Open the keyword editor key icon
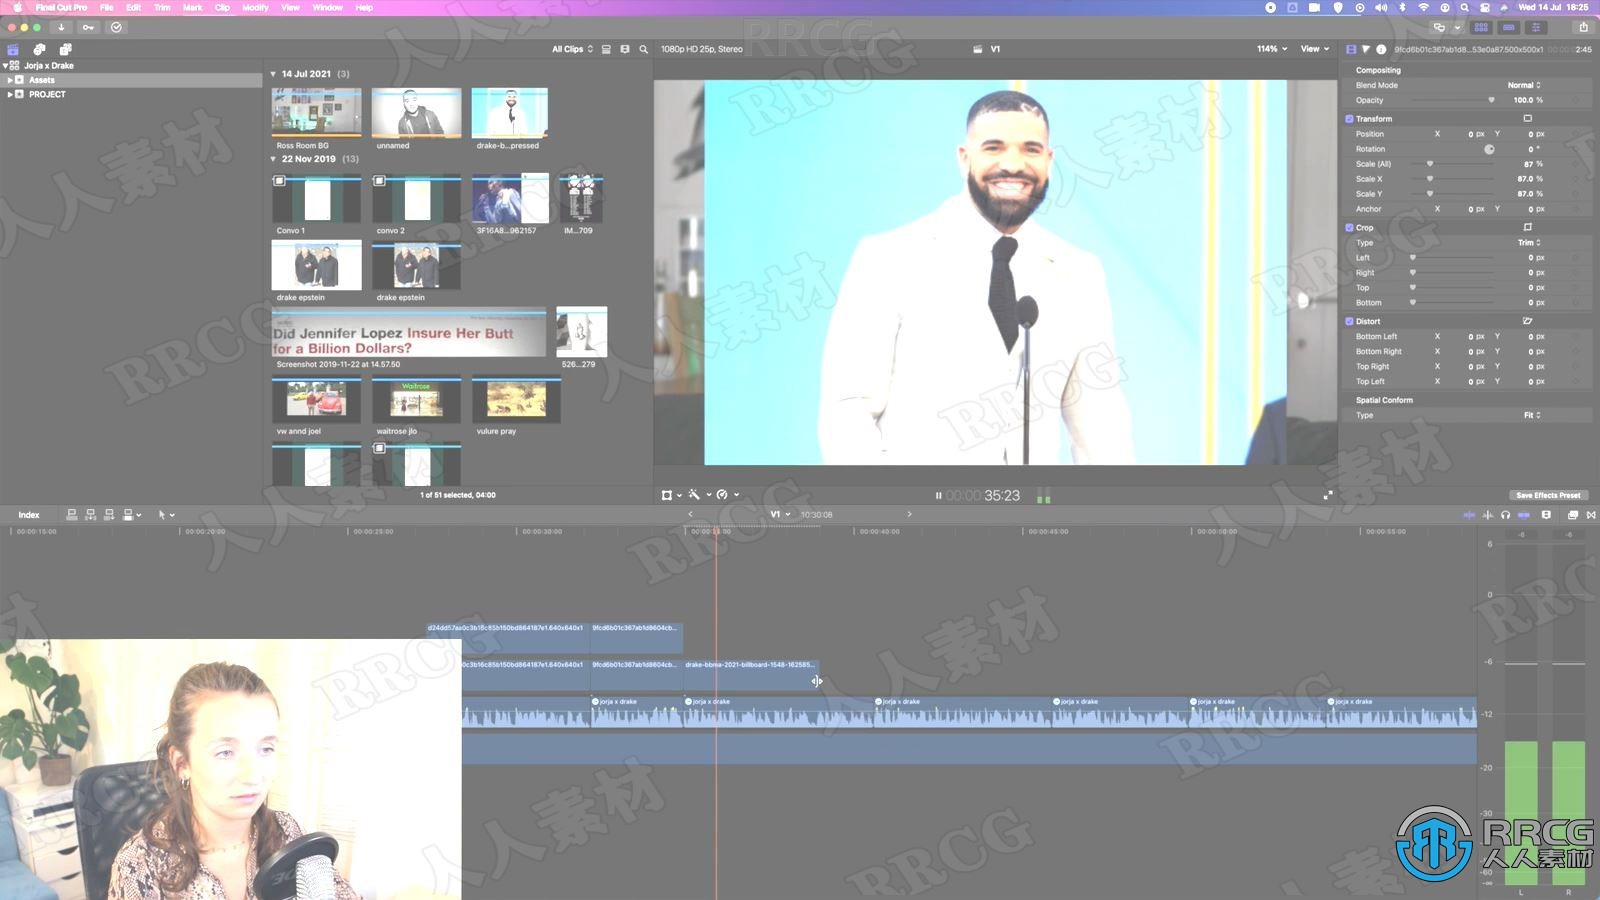Viewport: 1600px width, 900px height. [88, 28]
